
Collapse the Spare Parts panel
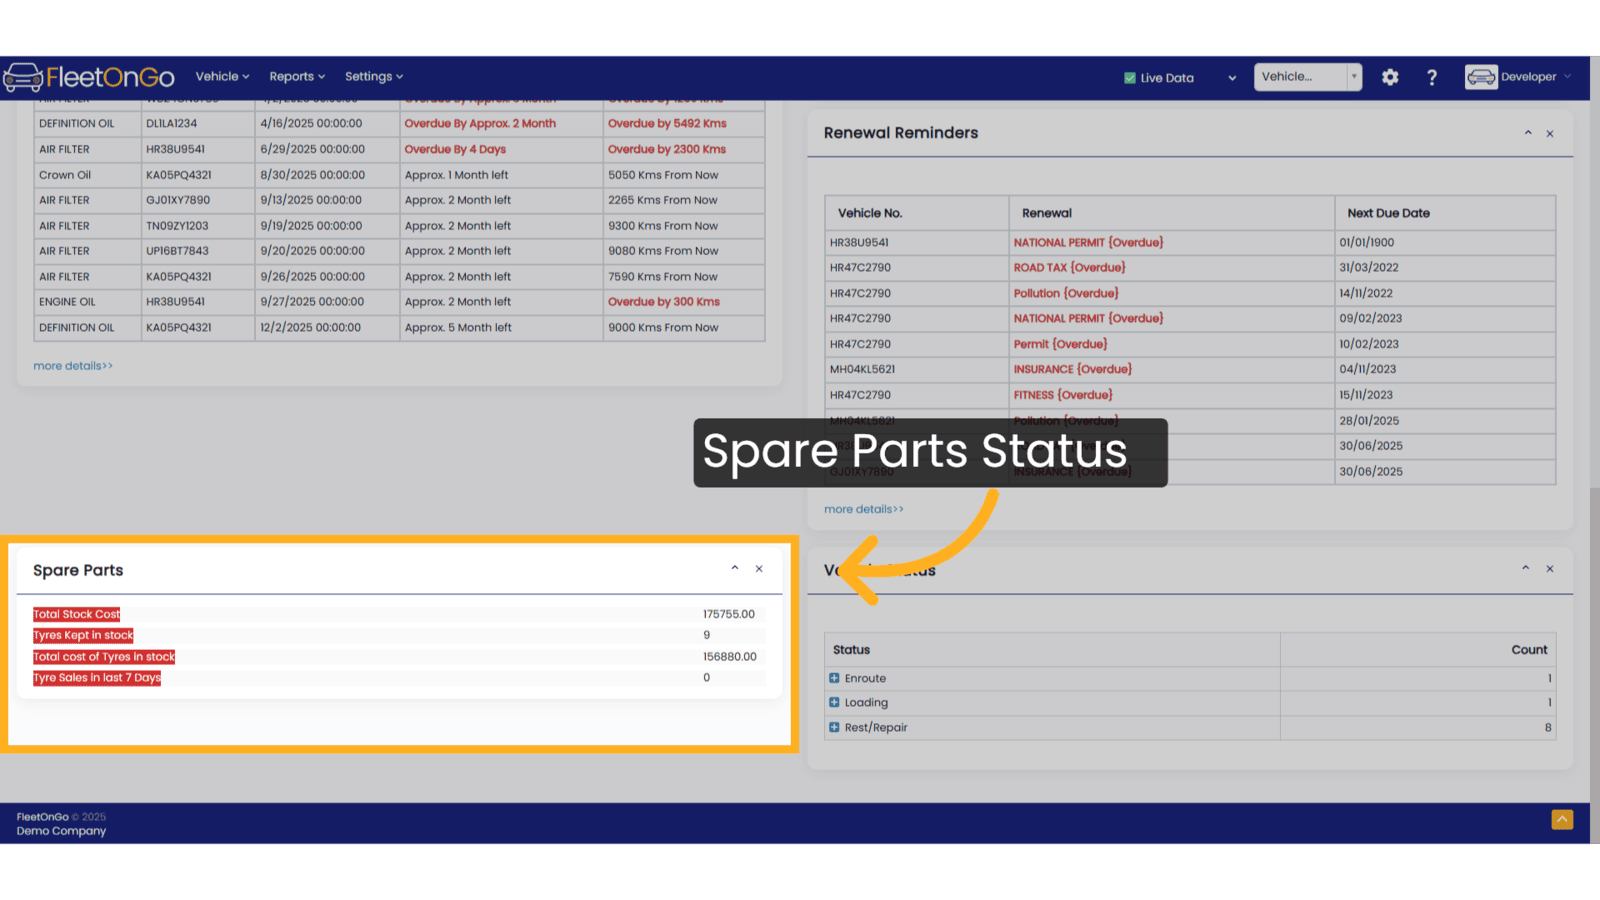click(735, 568)
